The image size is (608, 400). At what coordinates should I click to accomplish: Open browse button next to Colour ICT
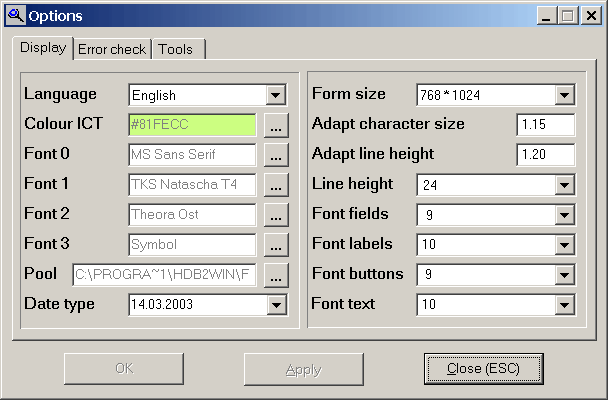[x=277, y=125]
